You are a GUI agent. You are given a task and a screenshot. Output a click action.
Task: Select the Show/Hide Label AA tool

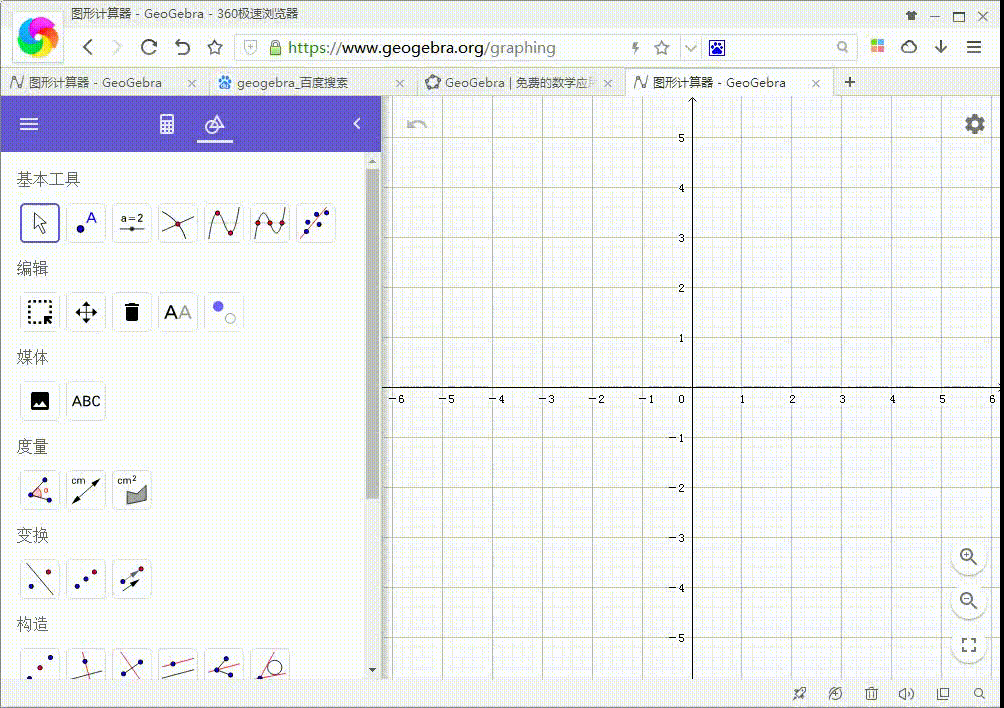[x=177, y=312]
